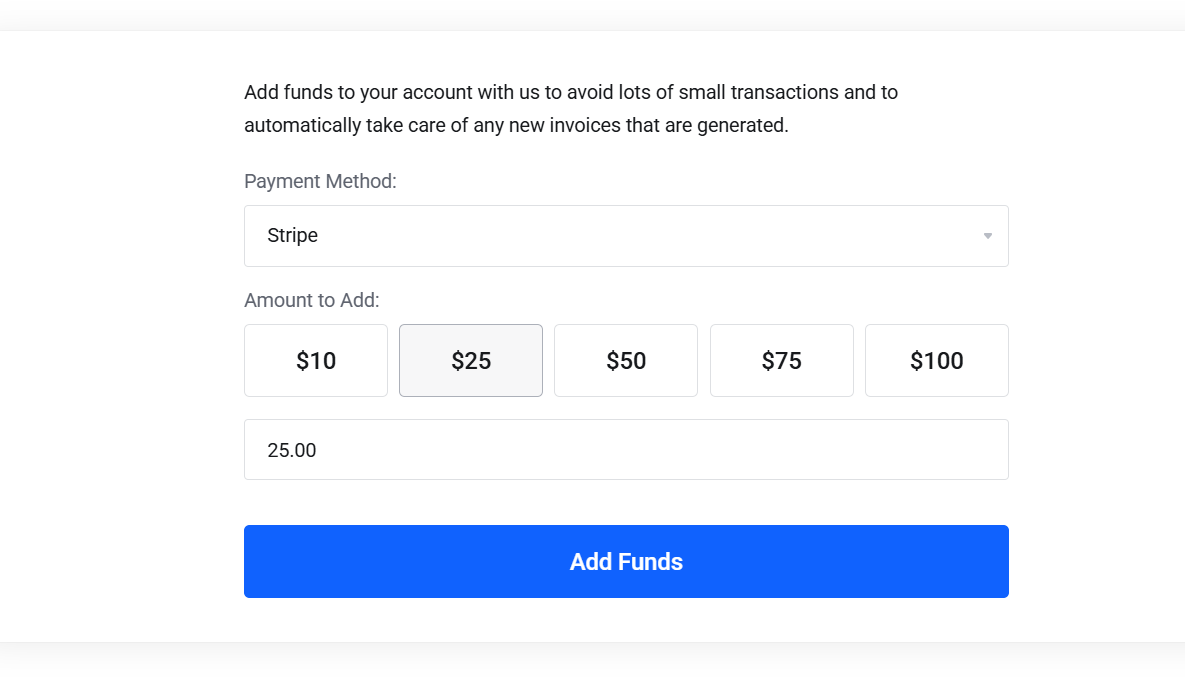
Task: Click the amount field showing 25.00
Action: [625, 450]
